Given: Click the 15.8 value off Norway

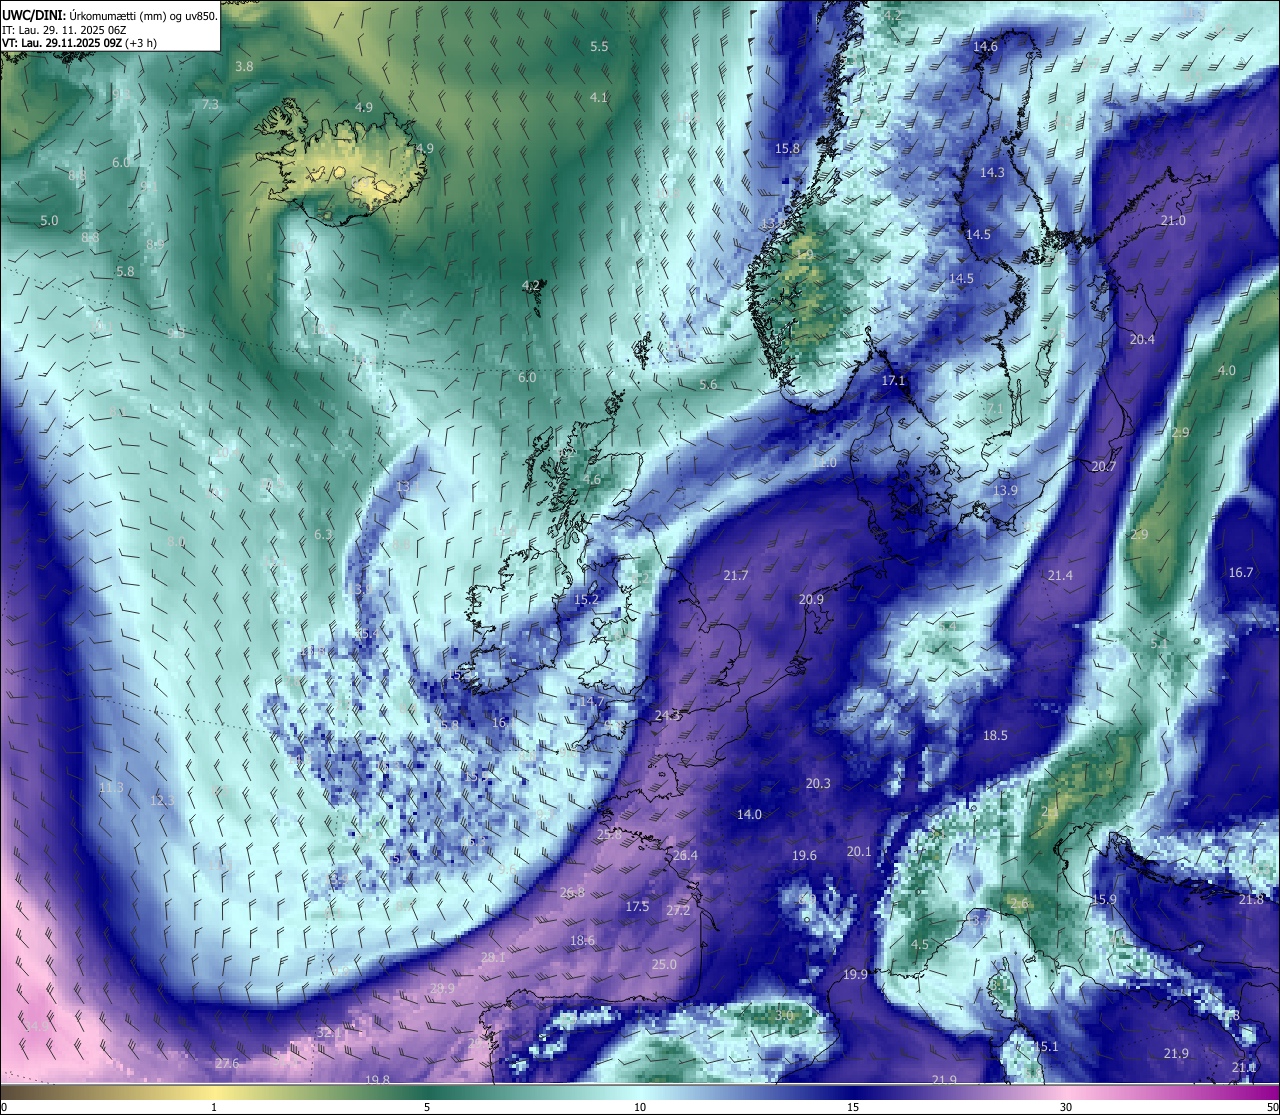Looking at the screenshot, I should click(x=788, y=149).
